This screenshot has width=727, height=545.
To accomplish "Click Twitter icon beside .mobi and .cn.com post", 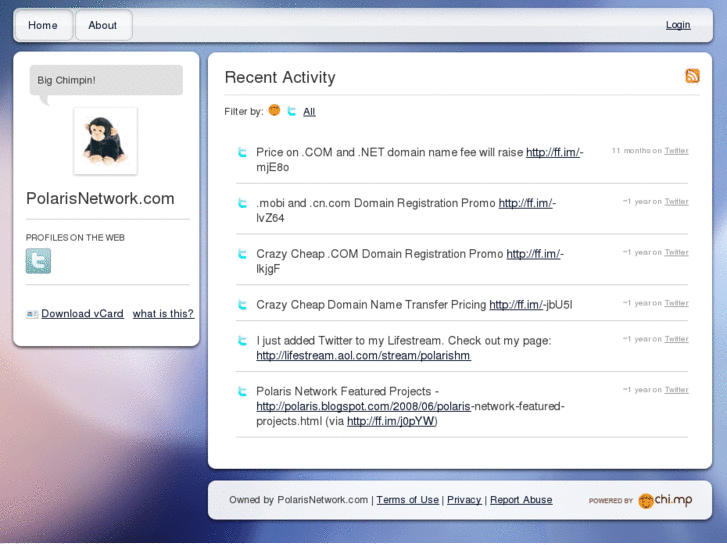I will (242, 203).
